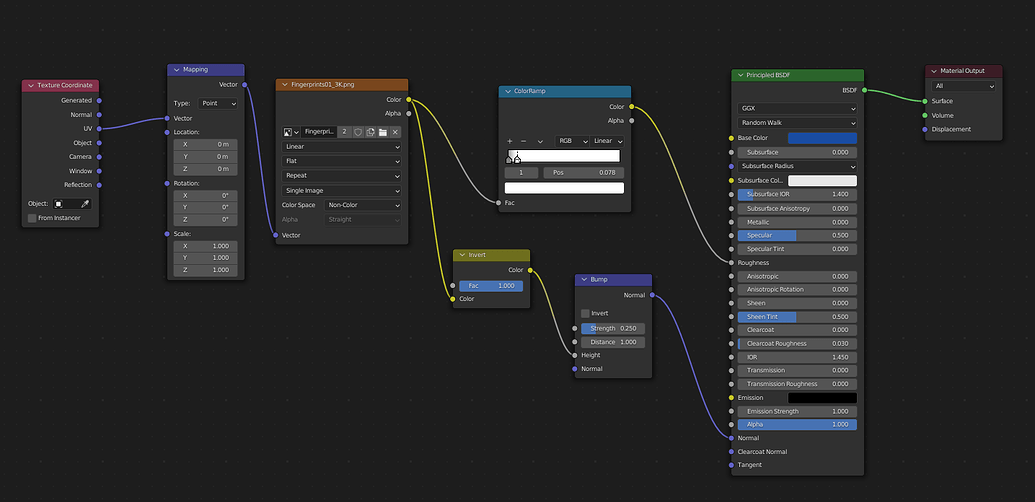Viewport: 1035px width, 502px height.
Task: Collapse the Principled BSDF node
Action: (x=740, y=75)
